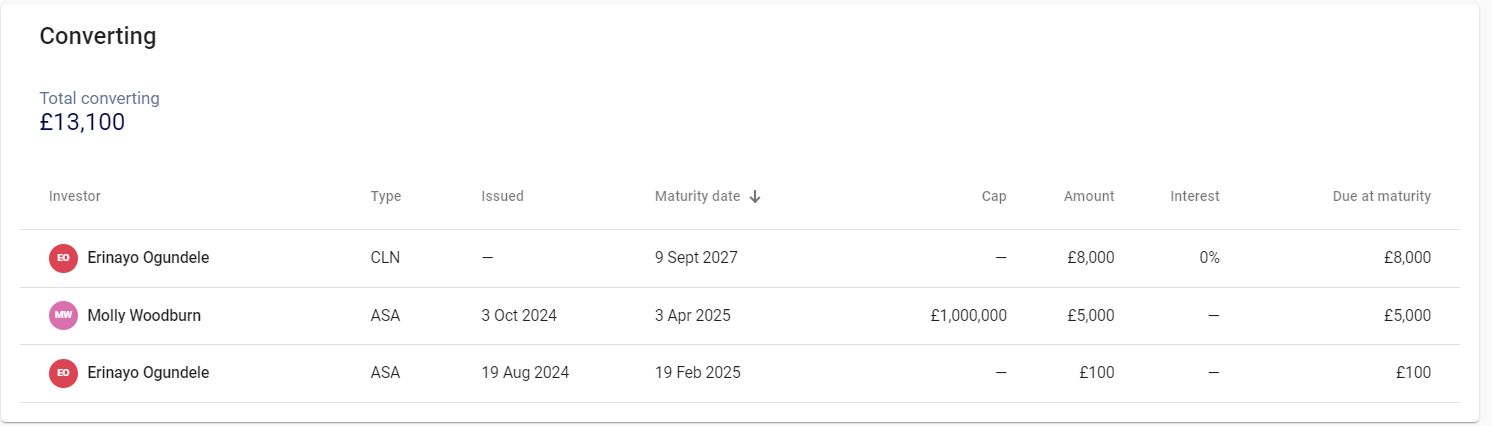The height and width of the screenshot is (426, 1492).
Task: Open Erinayo Ogundele name in CLN row
Action: 148,258
